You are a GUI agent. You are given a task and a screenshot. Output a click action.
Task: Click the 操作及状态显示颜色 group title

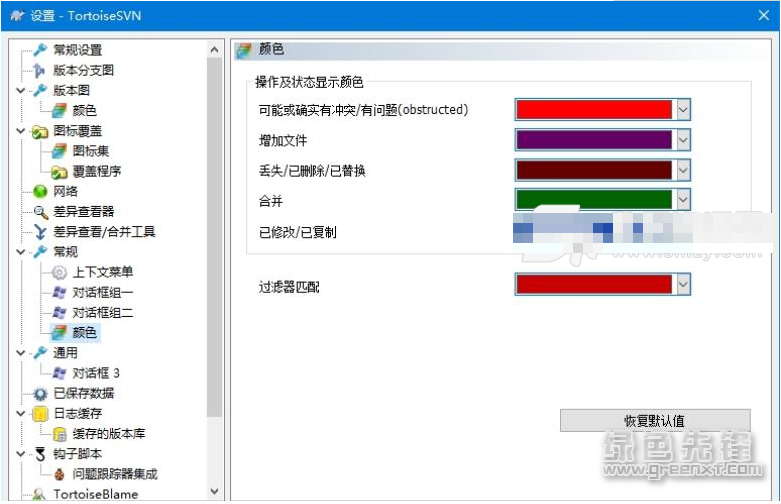[x=309, y=82]
